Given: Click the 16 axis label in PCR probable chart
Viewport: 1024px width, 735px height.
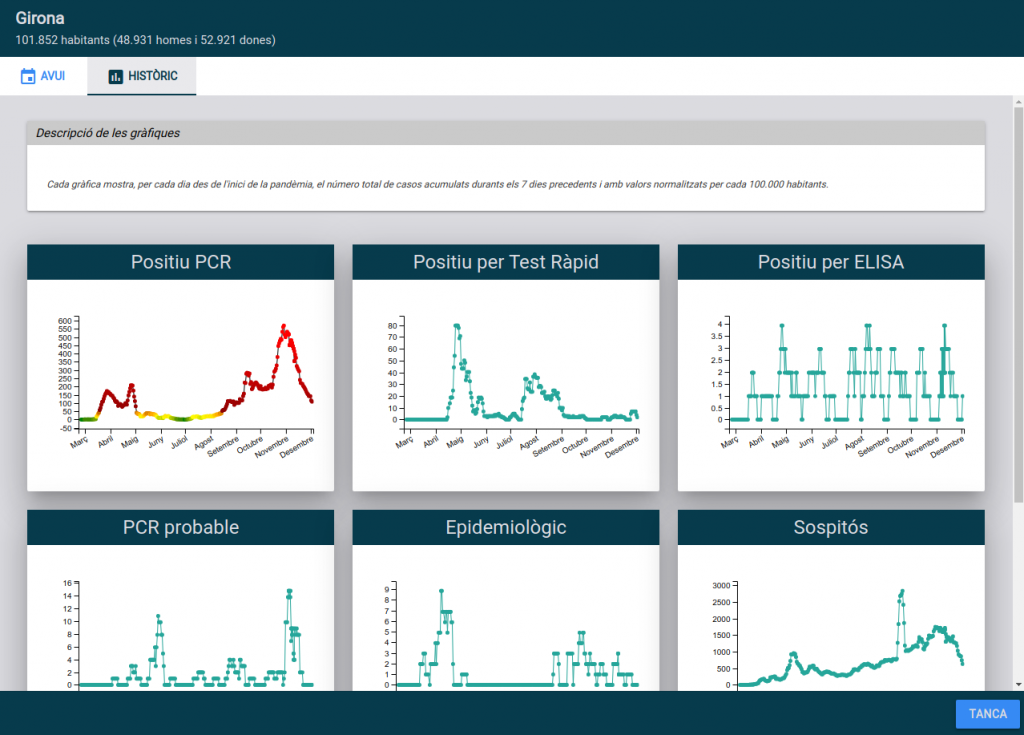Looking at the screenshot, I should coord(67,583).
